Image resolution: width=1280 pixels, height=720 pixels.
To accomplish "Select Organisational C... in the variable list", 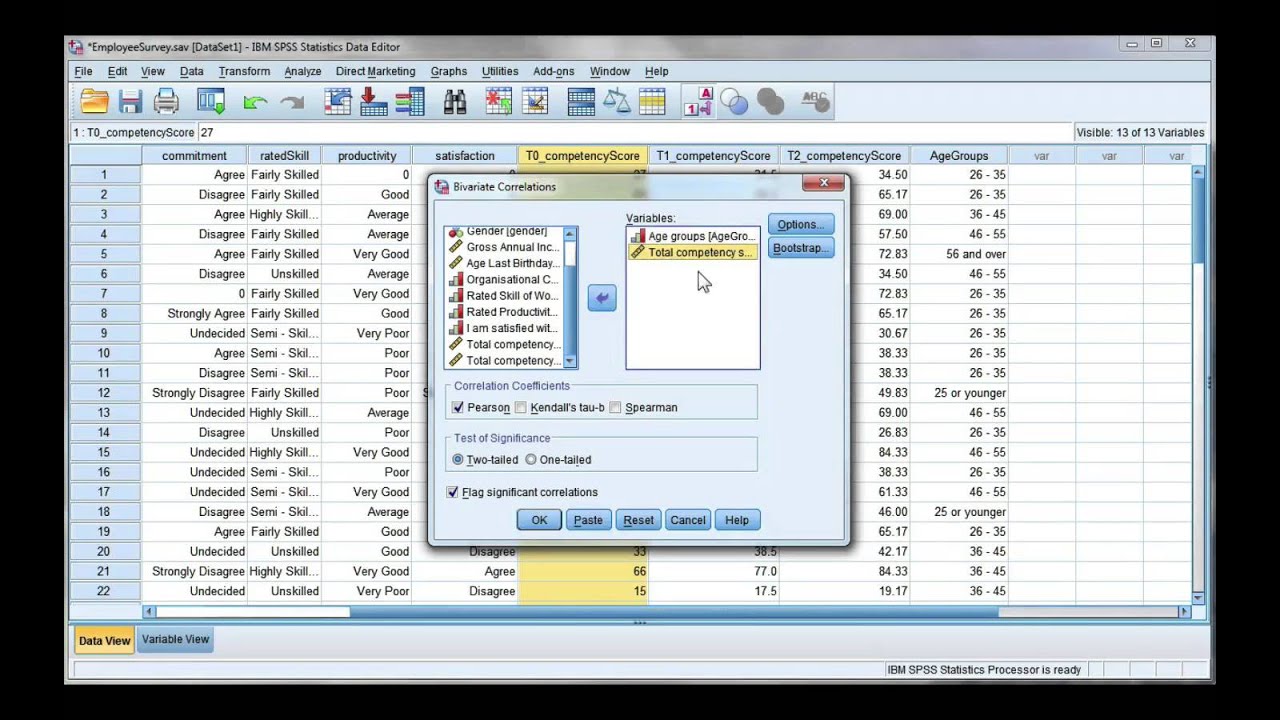I will [505, 279].
